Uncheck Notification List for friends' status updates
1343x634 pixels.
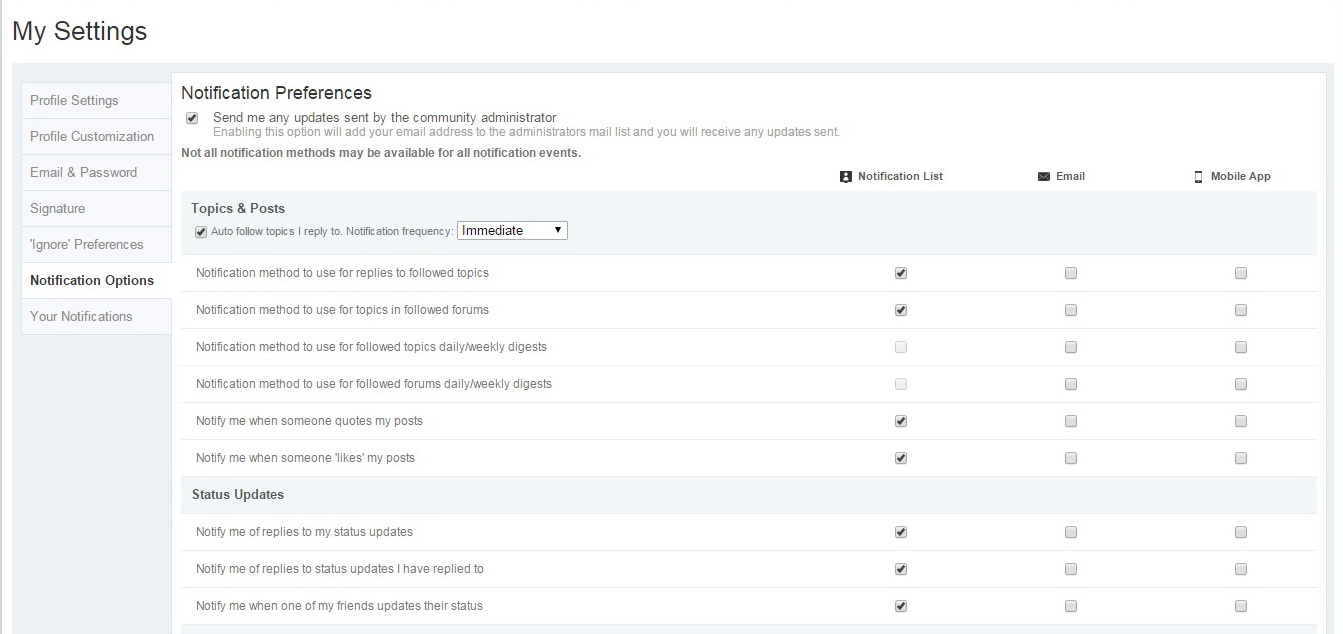point(901,606)
